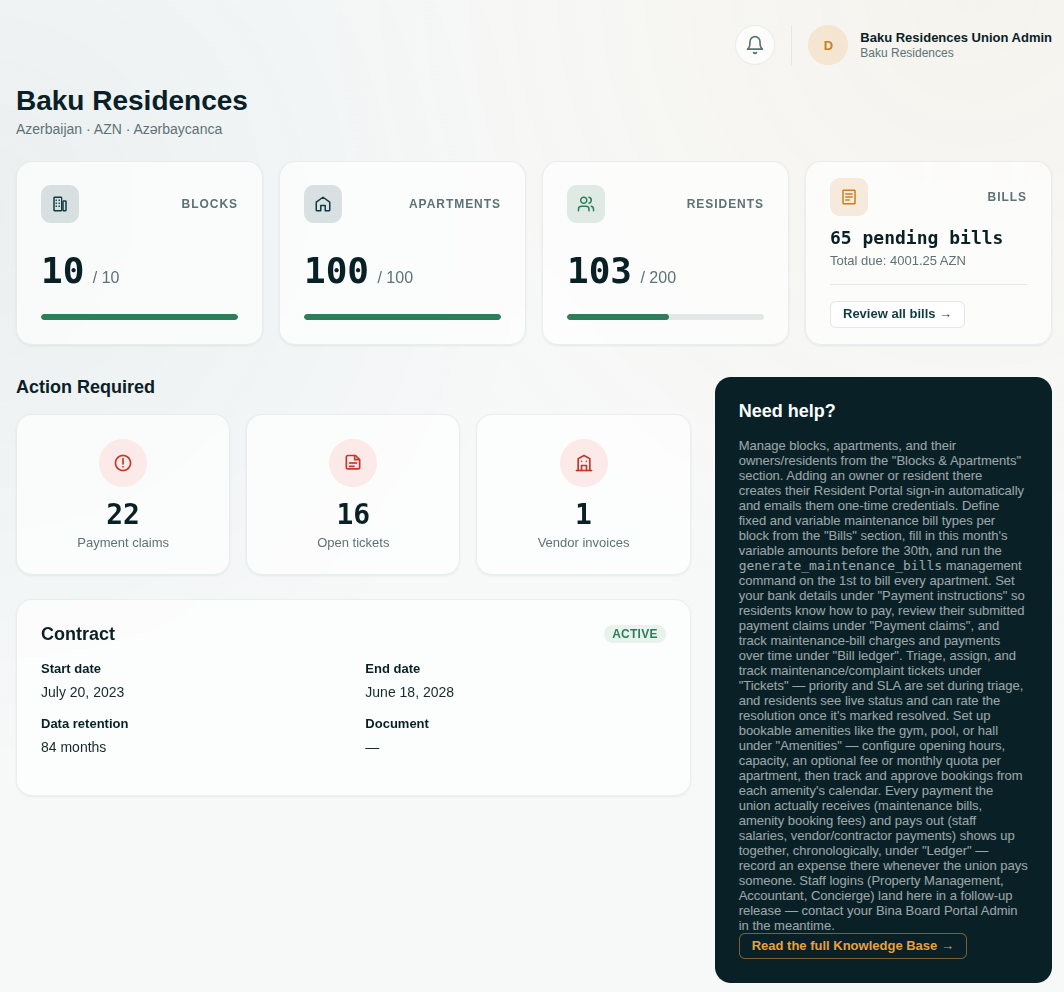Open the Payment claims card label

click(123, 543)
